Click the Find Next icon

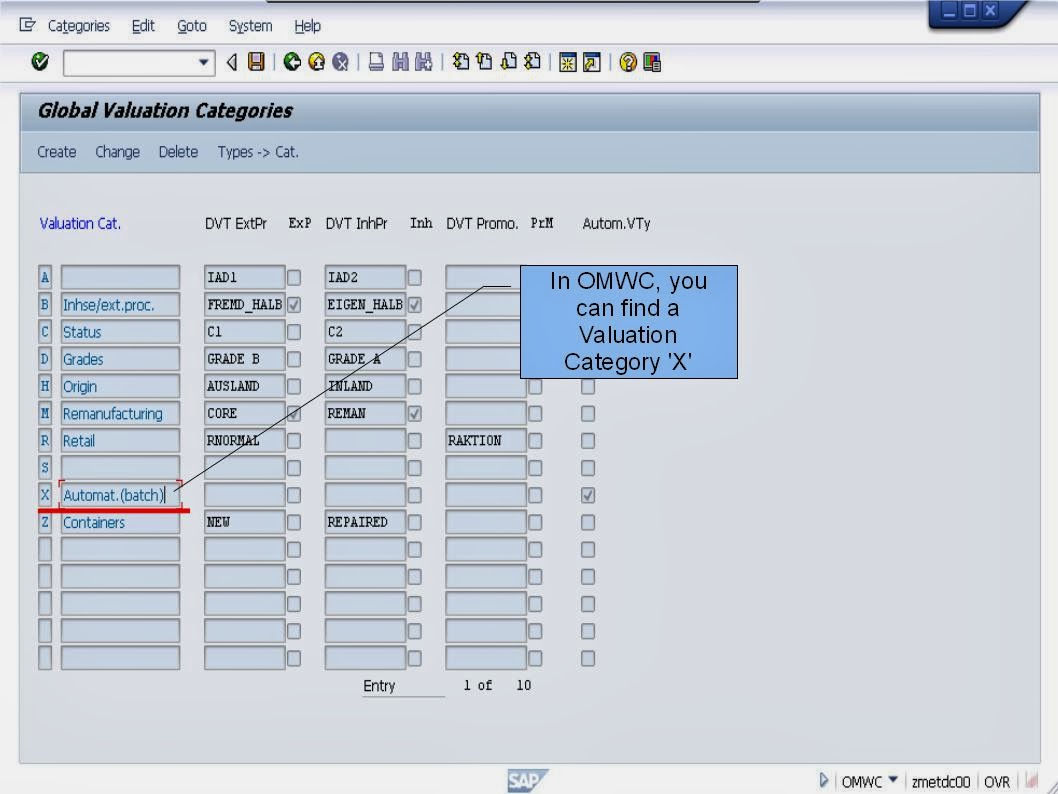(422, 62)
